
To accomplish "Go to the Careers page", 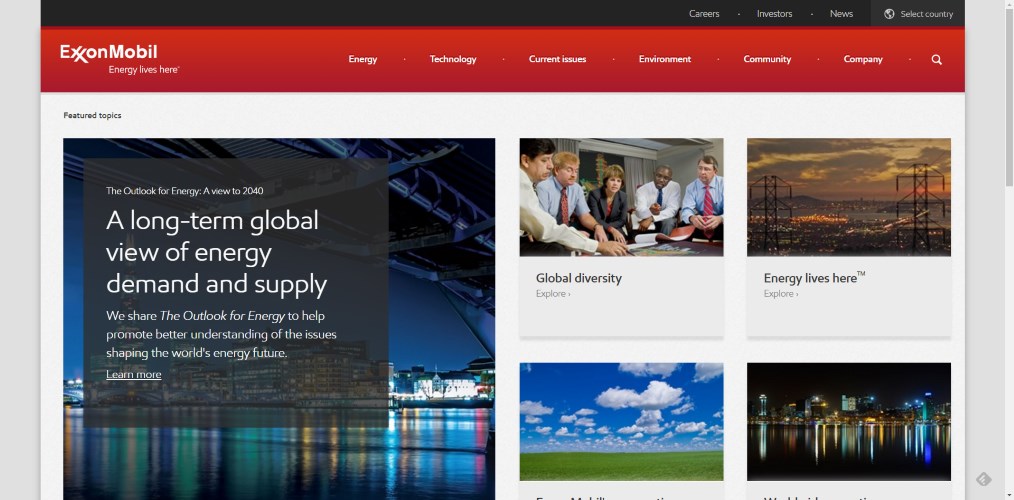I will tap(704, 14).
